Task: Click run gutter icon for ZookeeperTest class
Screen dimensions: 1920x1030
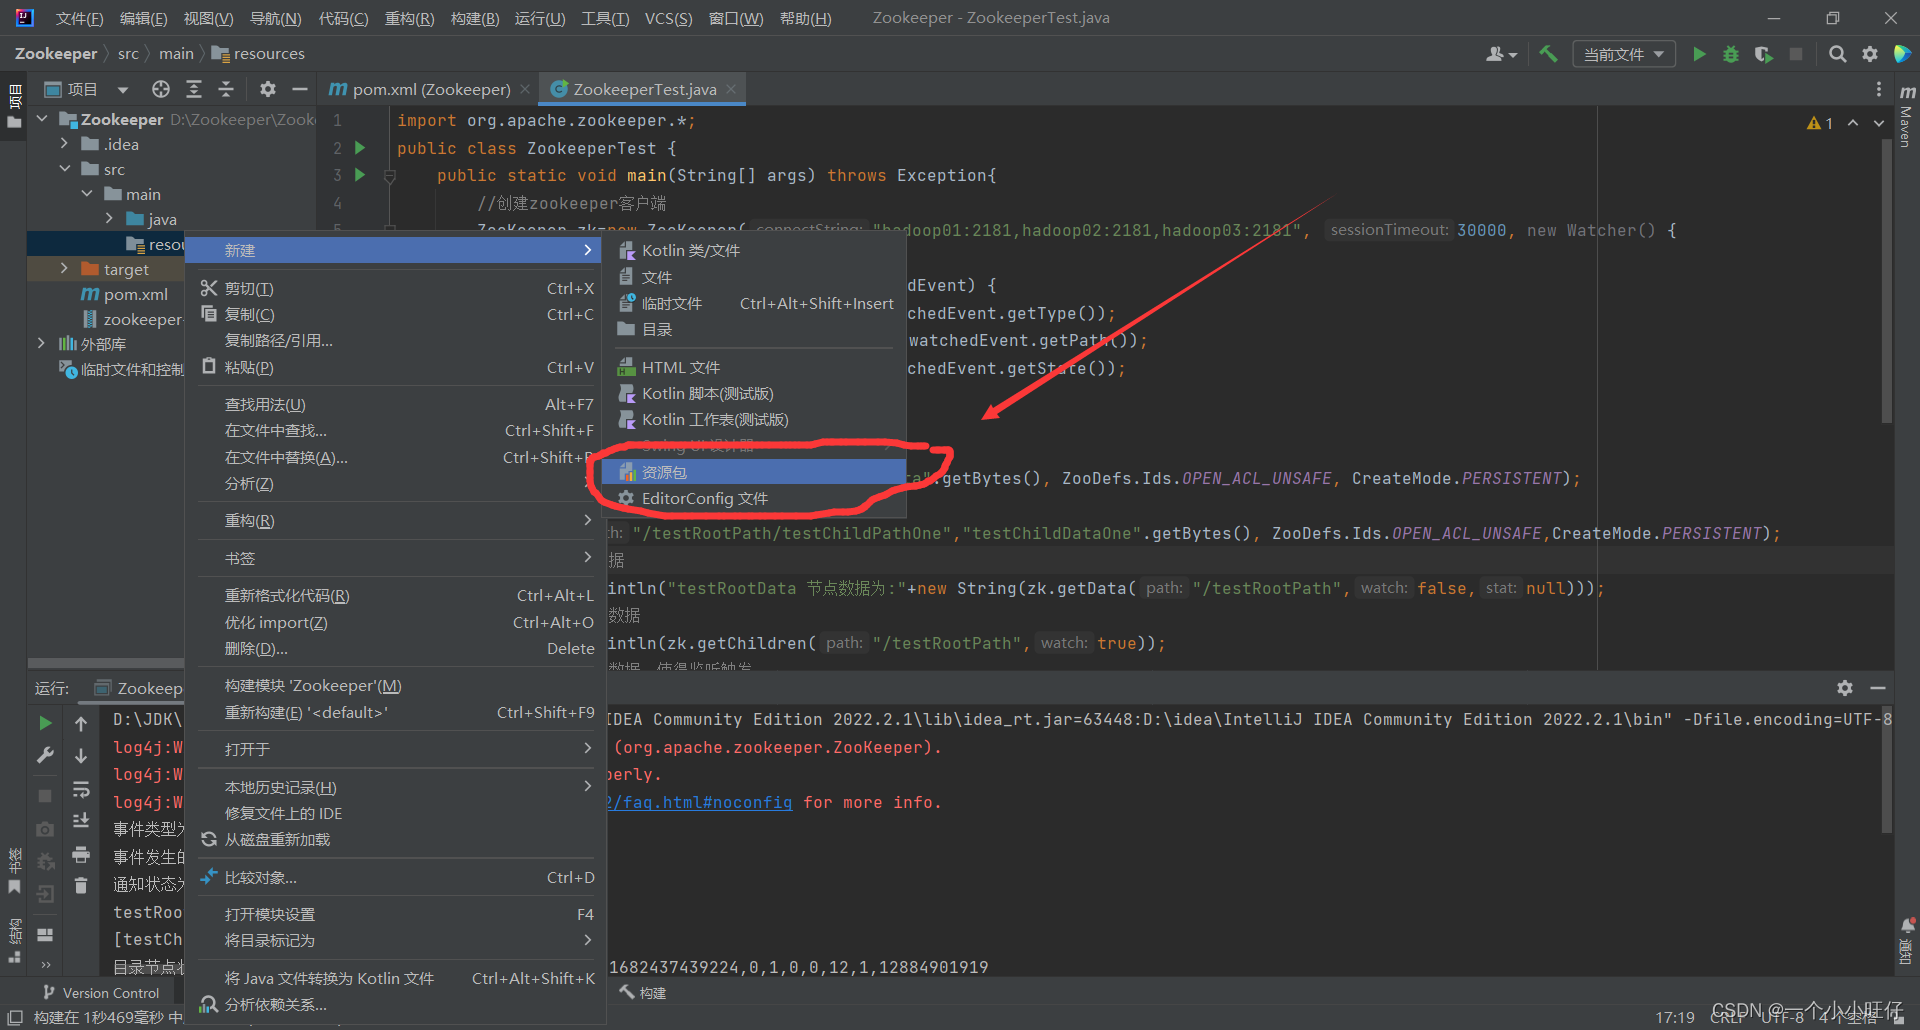Action: [360, 148]
